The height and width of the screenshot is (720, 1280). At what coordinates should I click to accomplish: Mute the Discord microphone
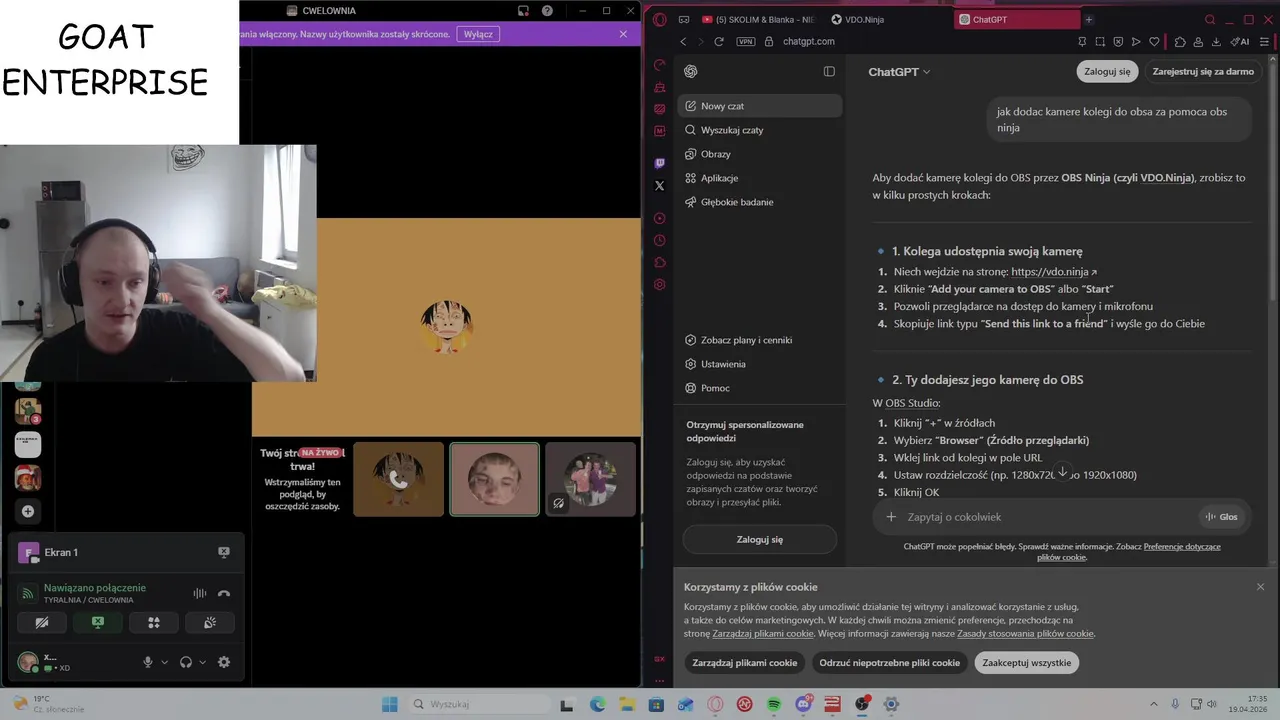[x=148, y=662]
